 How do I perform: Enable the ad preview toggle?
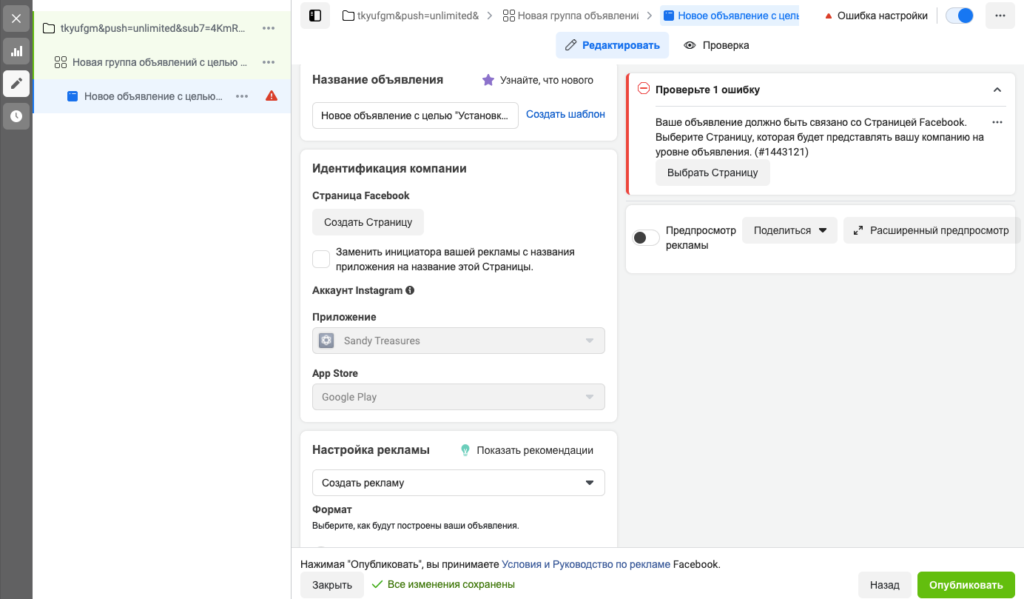pos(646,238)
